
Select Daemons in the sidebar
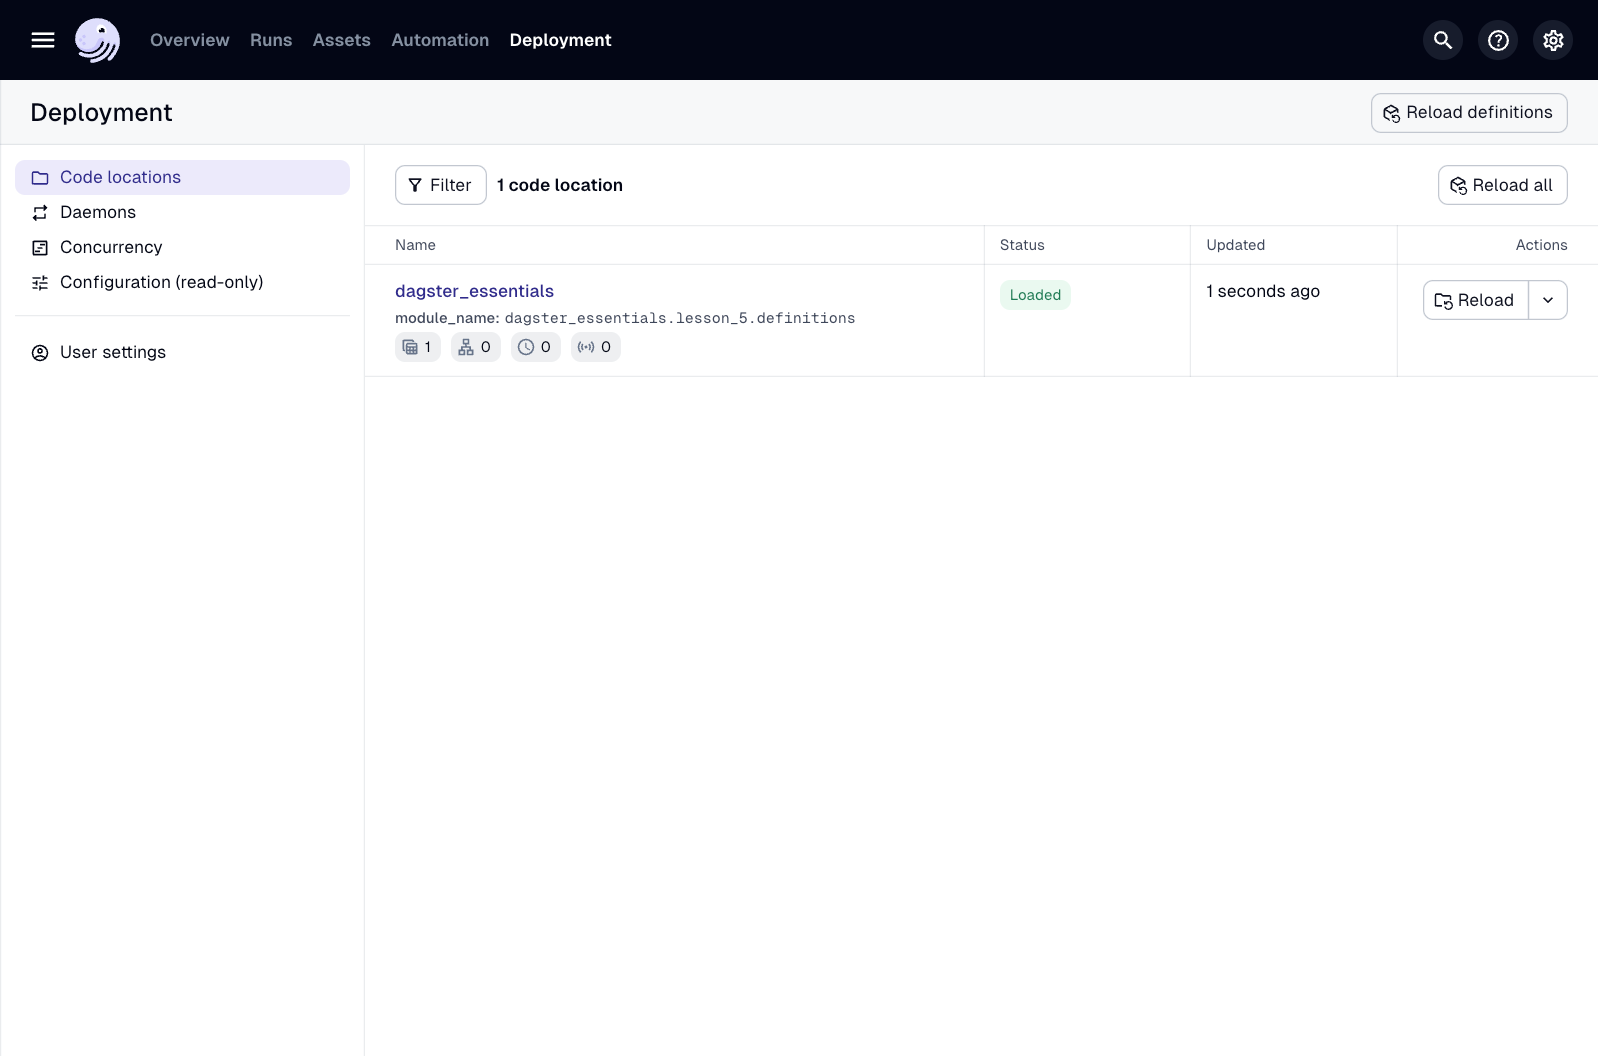point(98,212)
